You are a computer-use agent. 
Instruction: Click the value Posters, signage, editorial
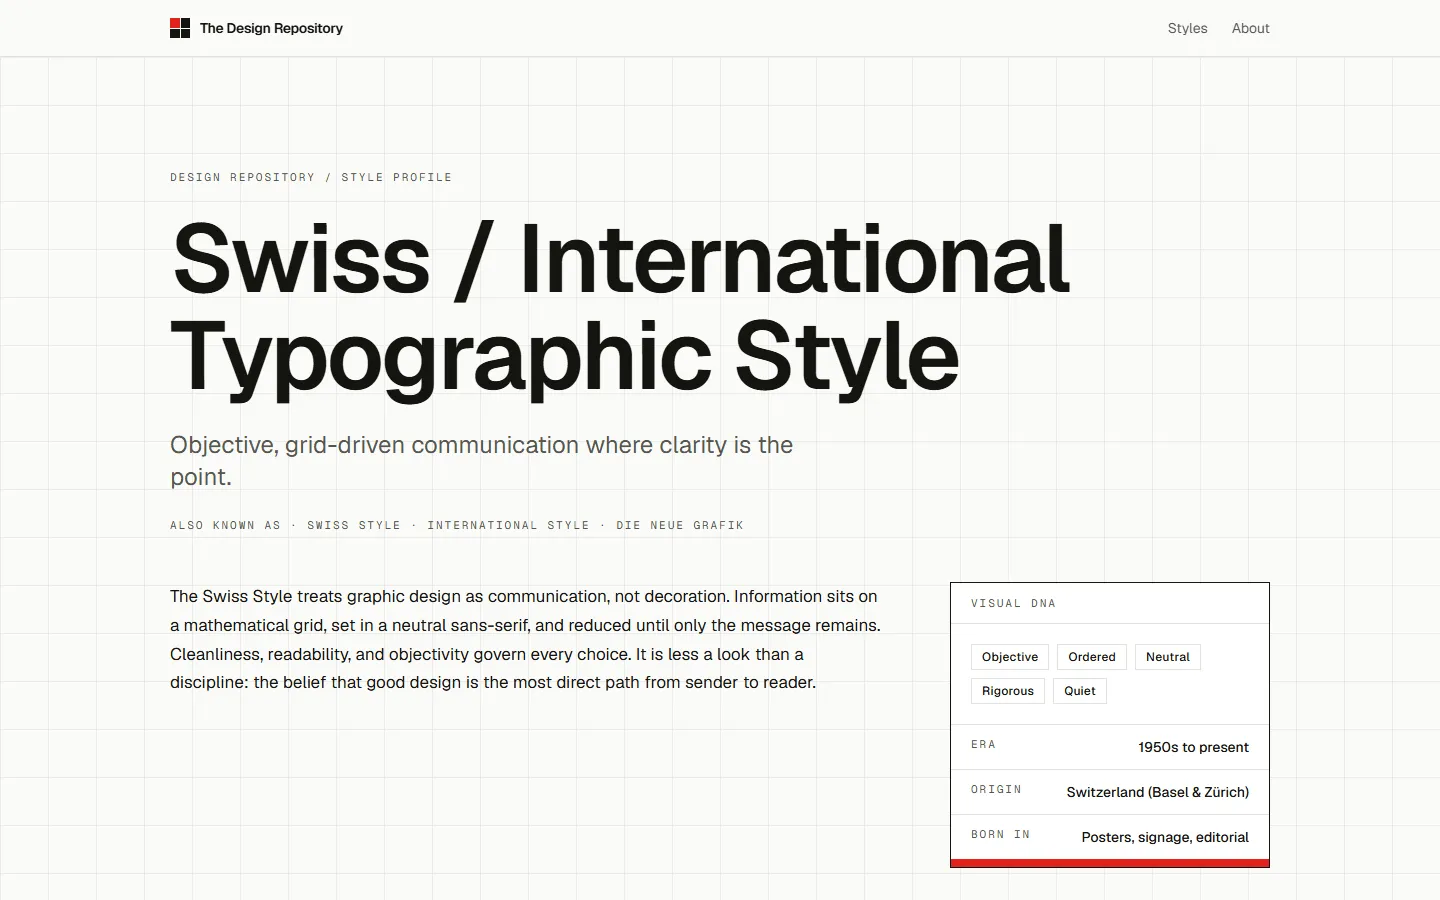pos(1165,837)
